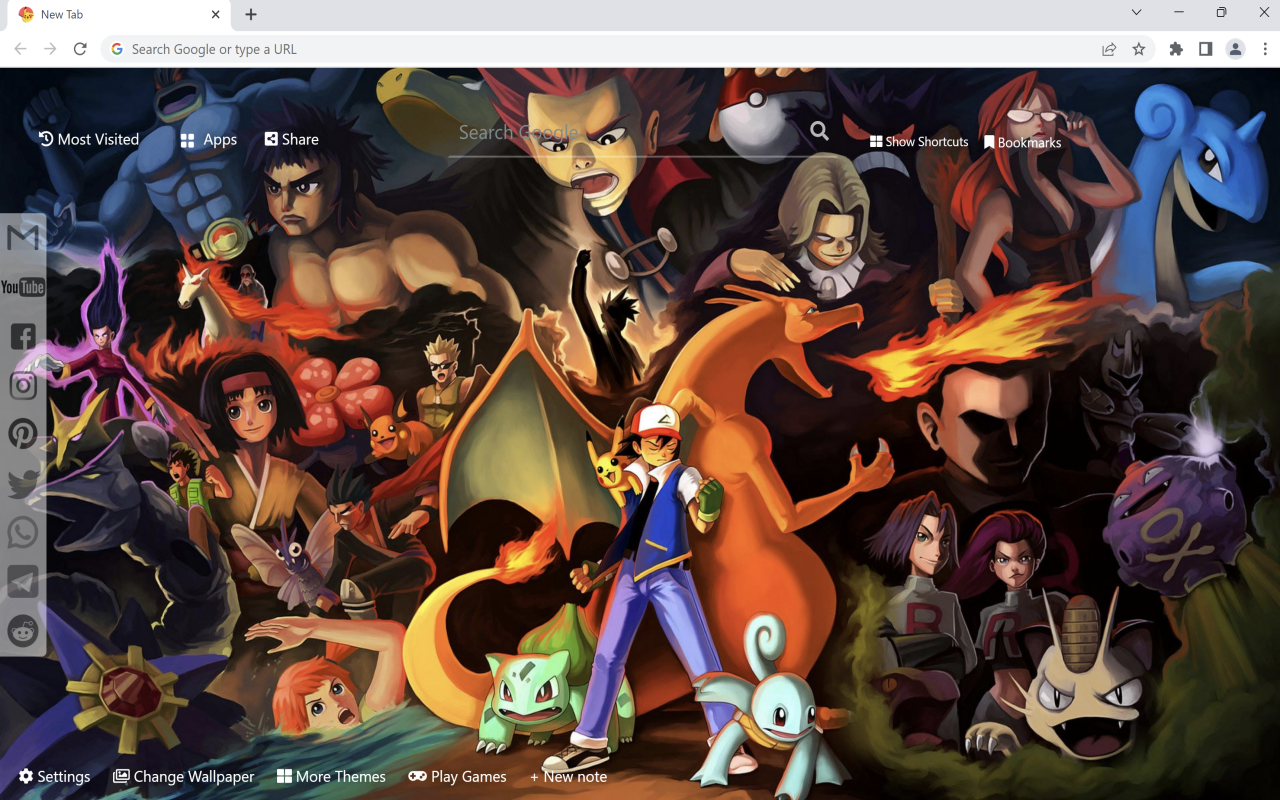The height and width of the screenshot is (800, 1280).
Task: Select the New Tab tab
Action: tap(120, 15)
